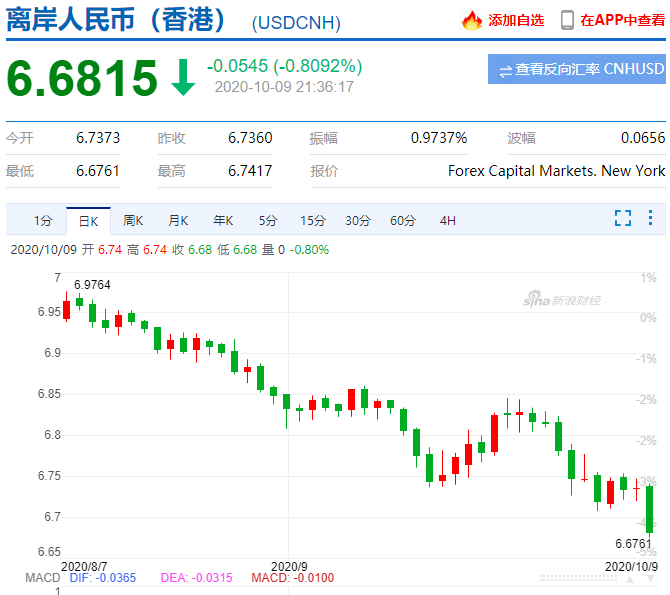Image resolution: width=670 pixels, height=595 pixels.
Task: Open the 月K monthly chart tab
Action: [x=178, y=220]
